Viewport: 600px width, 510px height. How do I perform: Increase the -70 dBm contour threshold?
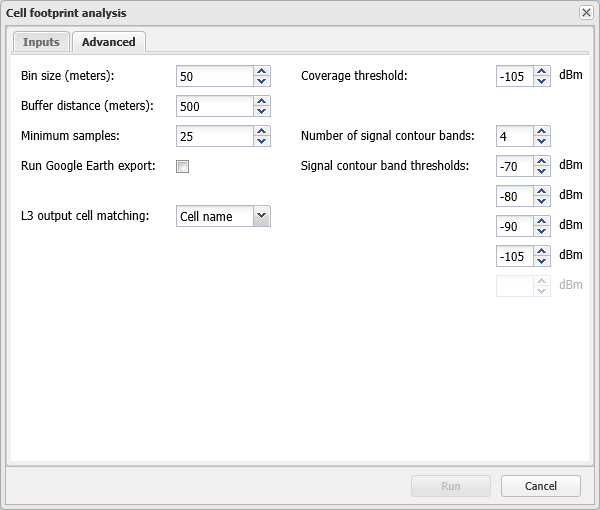542,161
